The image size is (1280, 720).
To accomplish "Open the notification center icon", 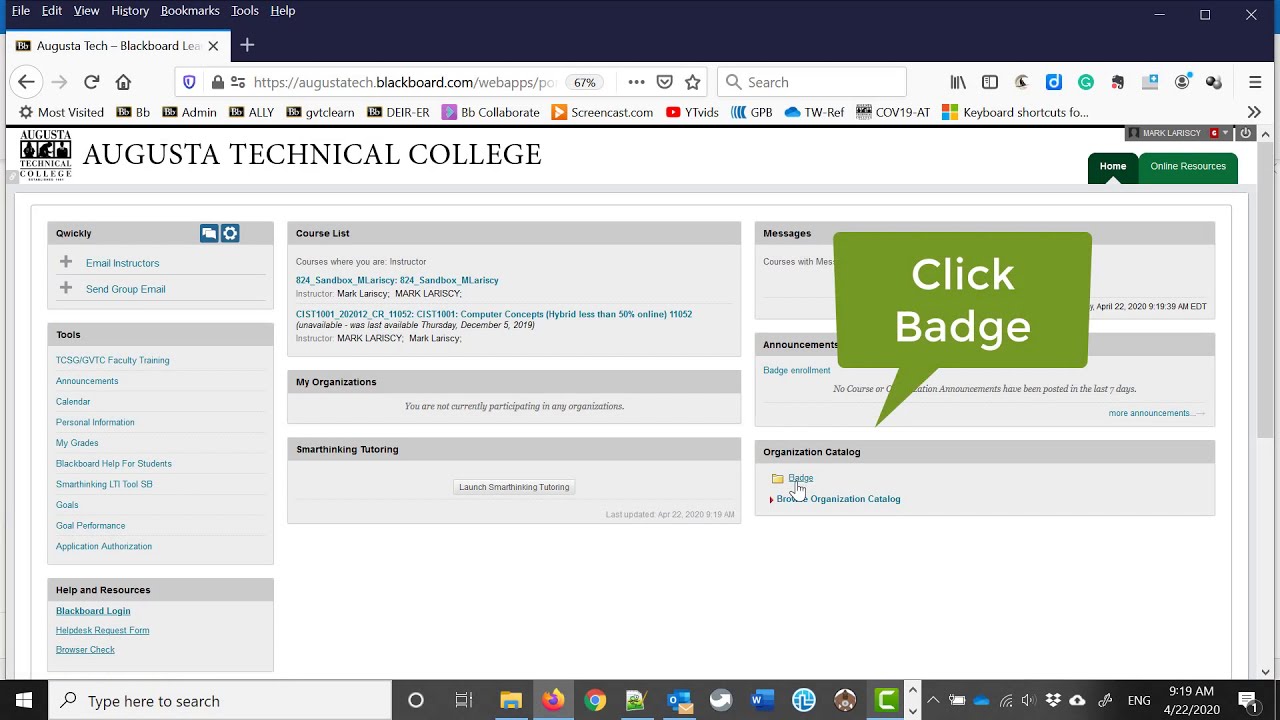I will coord(1247,700).
